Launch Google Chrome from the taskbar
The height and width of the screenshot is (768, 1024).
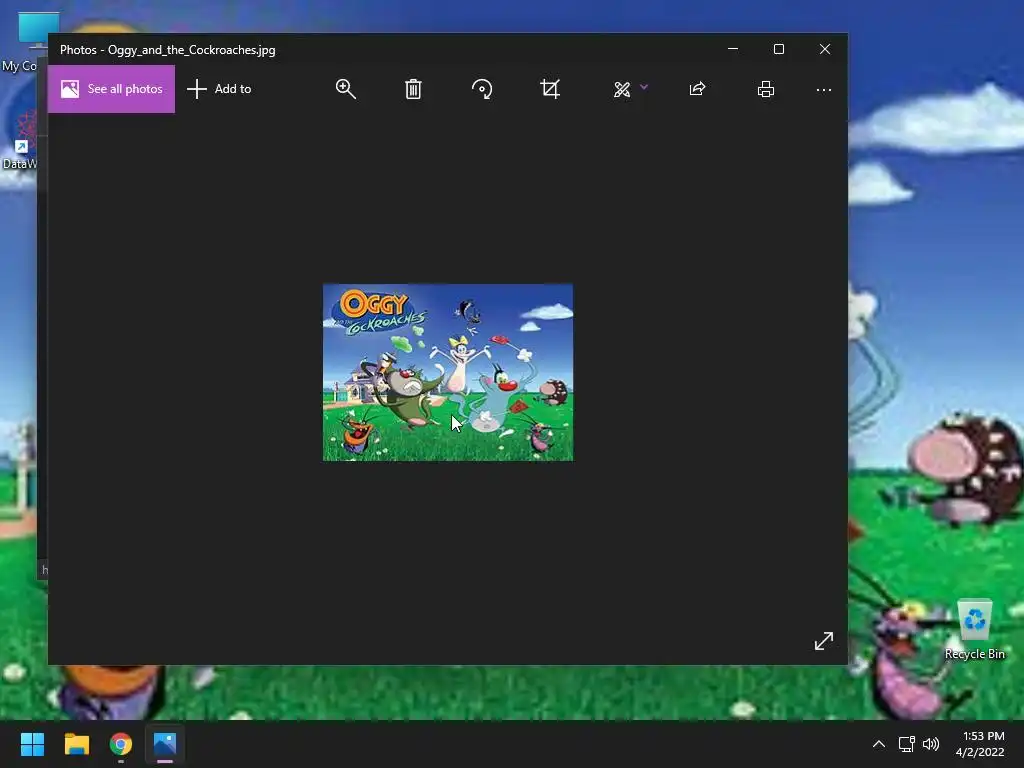point(121,744)
